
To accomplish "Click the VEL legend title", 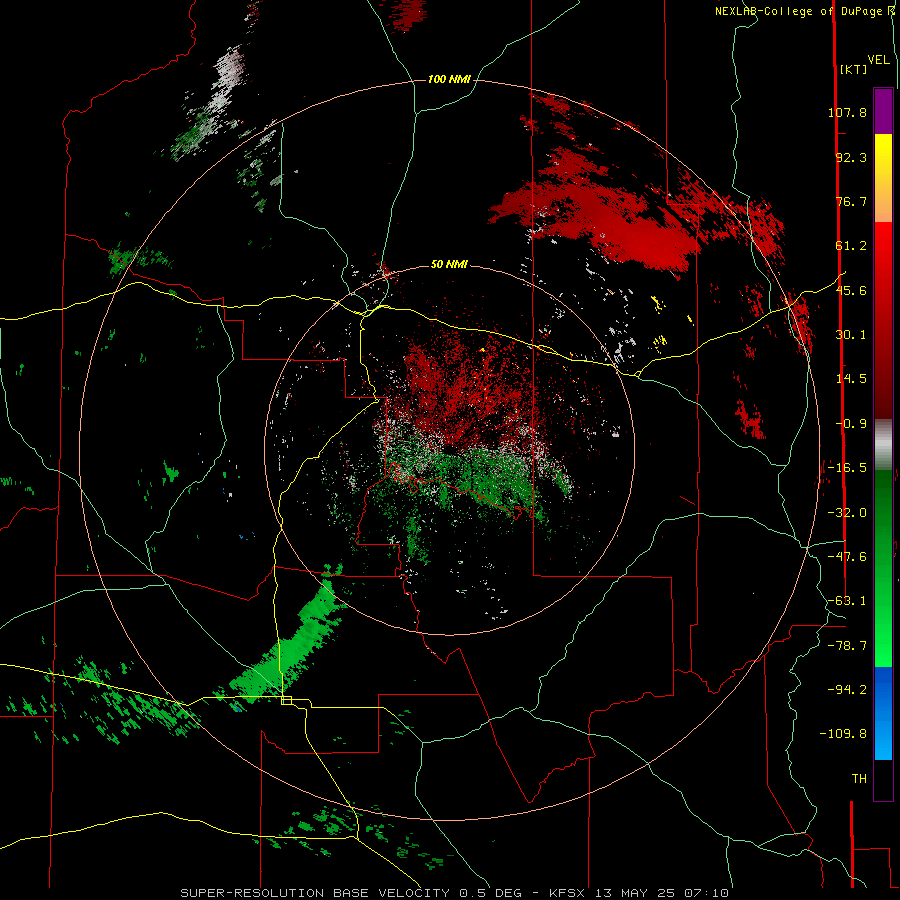I will coord(878,60).
